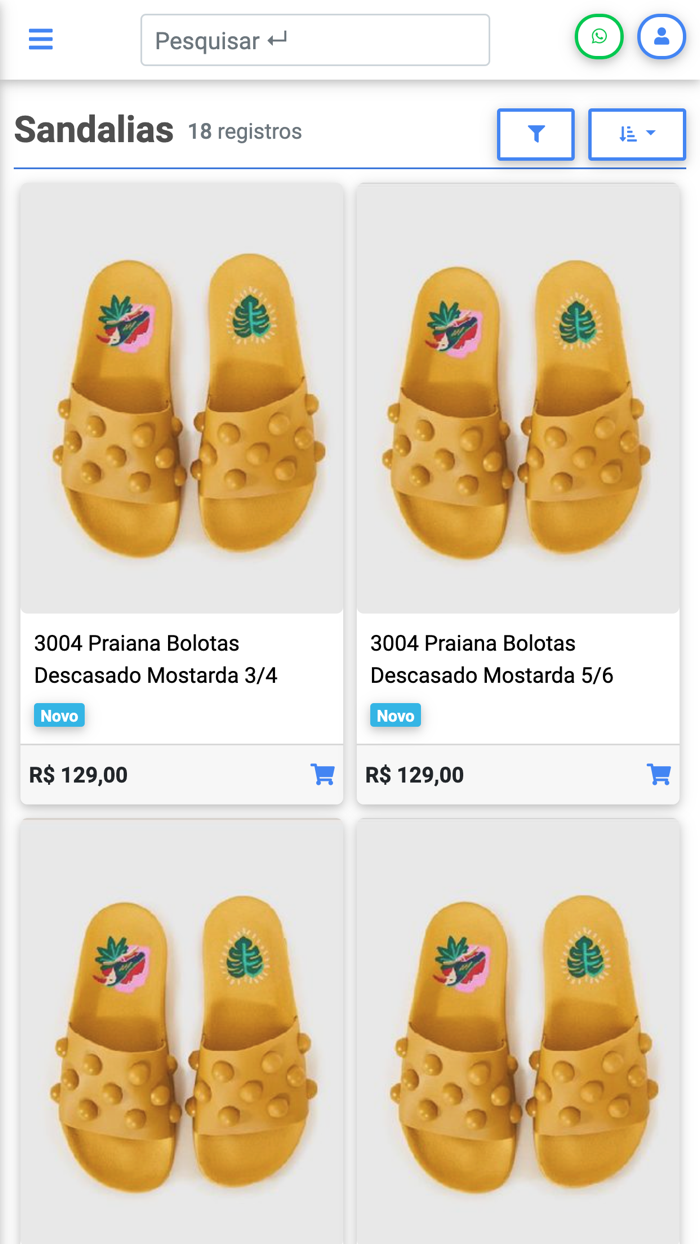Click the Novo badge on Mostarda 3/4
The image size is (700, 1244).
click(59, 716)
